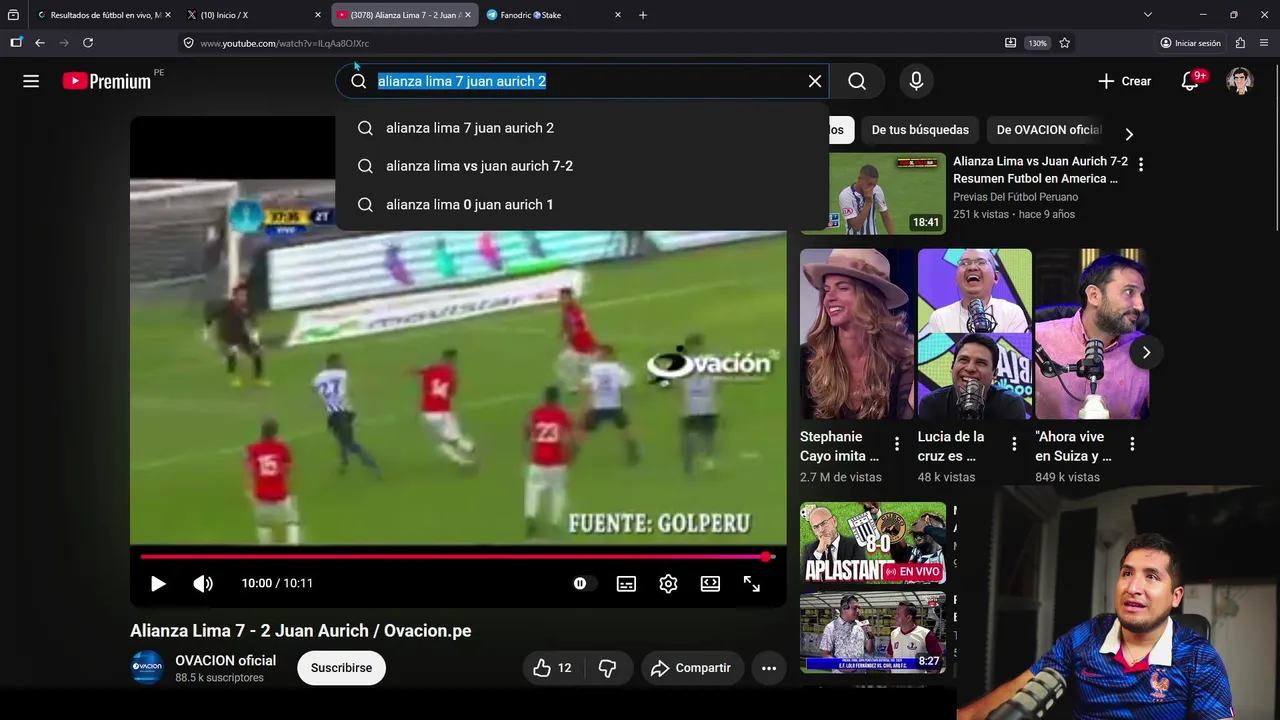Go to YouTube Premium home logo
Viewport: 1280px width, 720px height.
pos(107,81)
